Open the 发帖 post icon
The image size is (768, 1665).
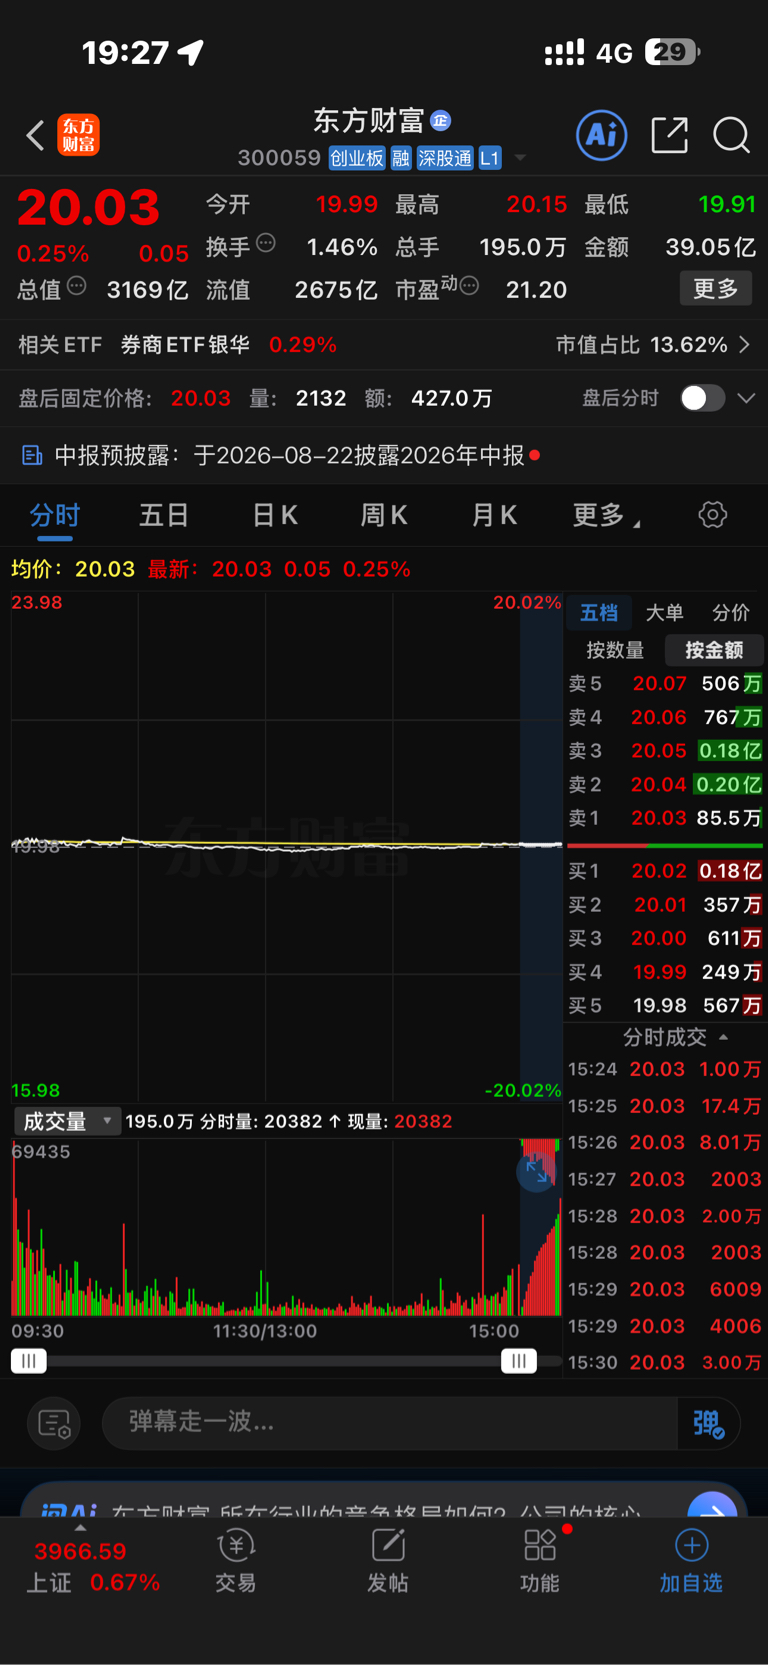point(388,1546)
